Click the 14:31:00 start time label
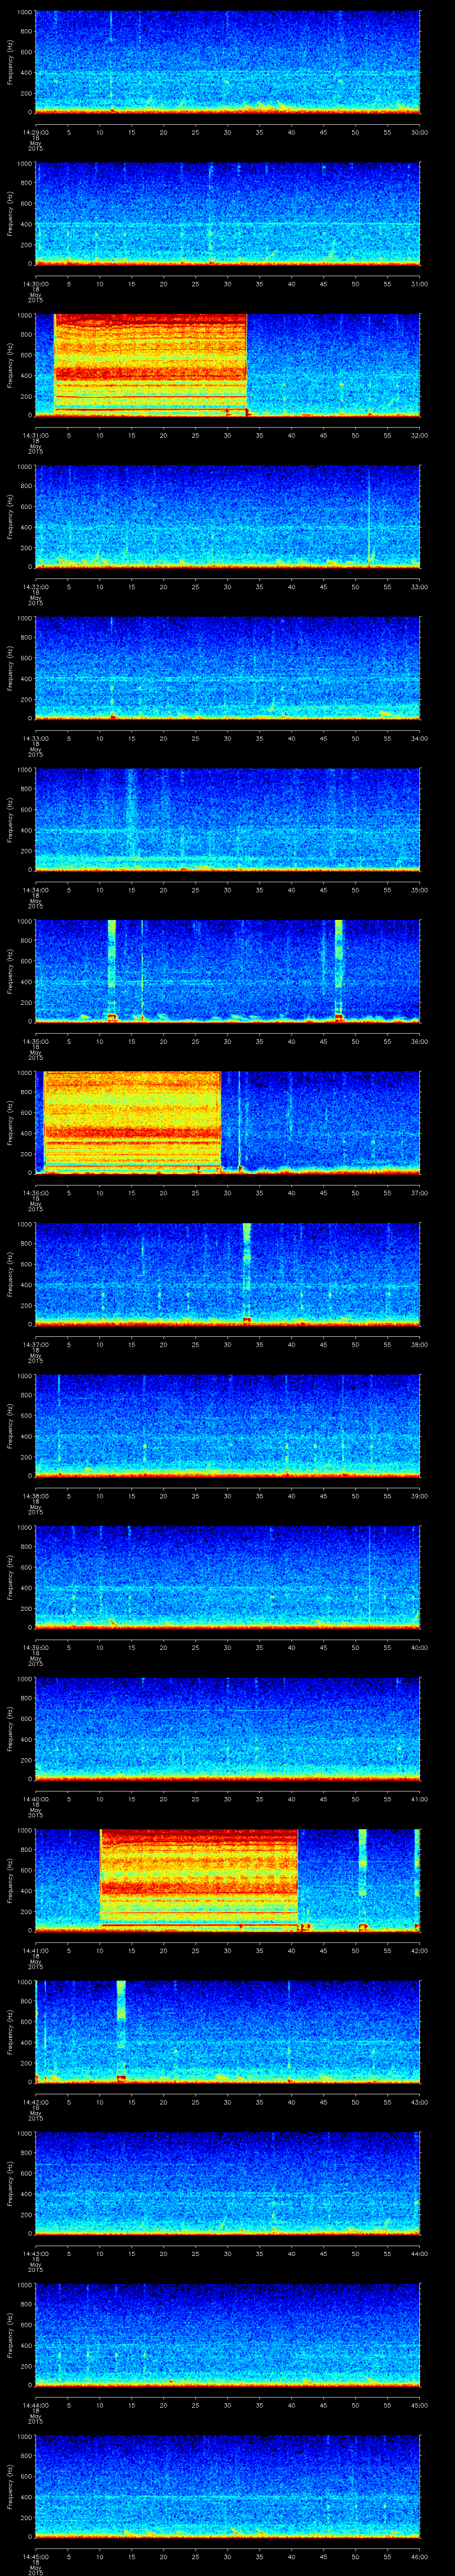This screenshot has width=455, height=2576. [x=35, y=435]
